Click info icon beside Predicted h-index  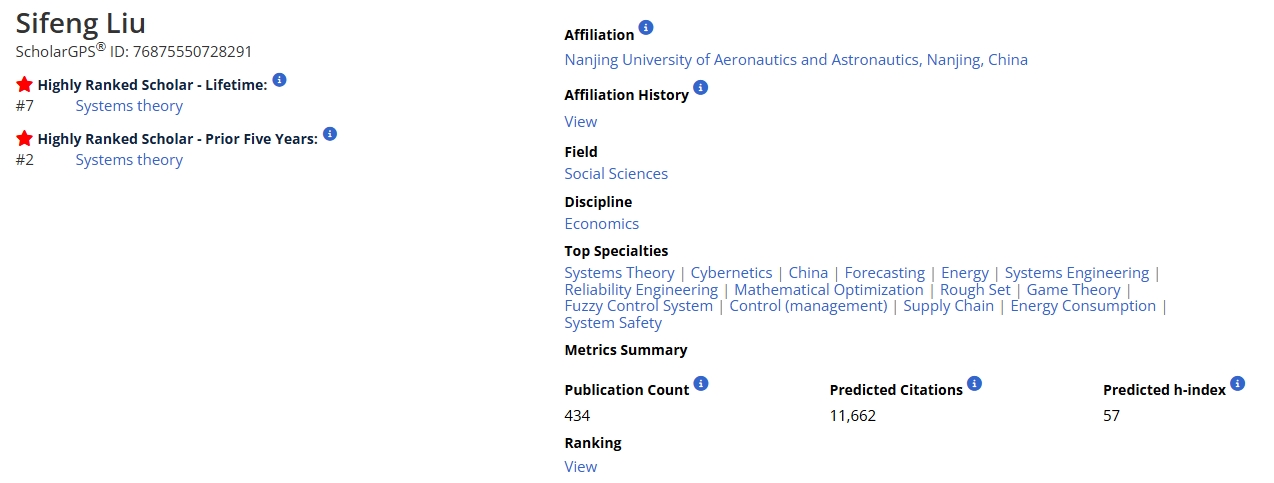pos(1237,383)
